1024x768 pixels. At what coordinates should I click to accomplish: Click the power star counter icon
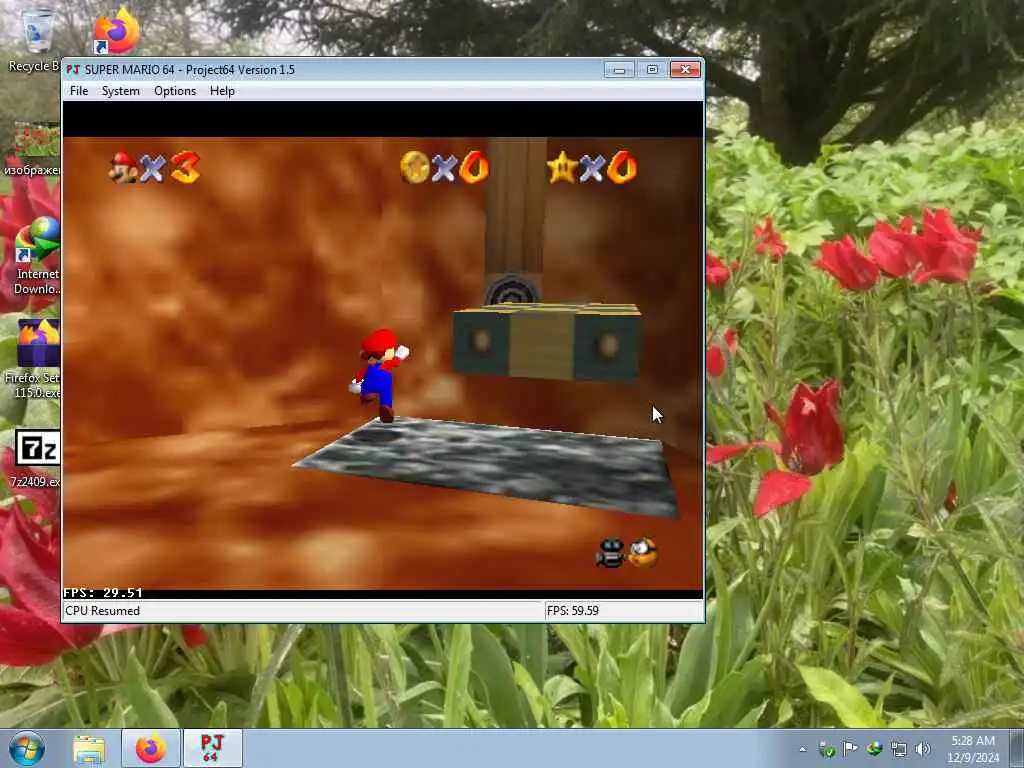(x=562, y=167)
